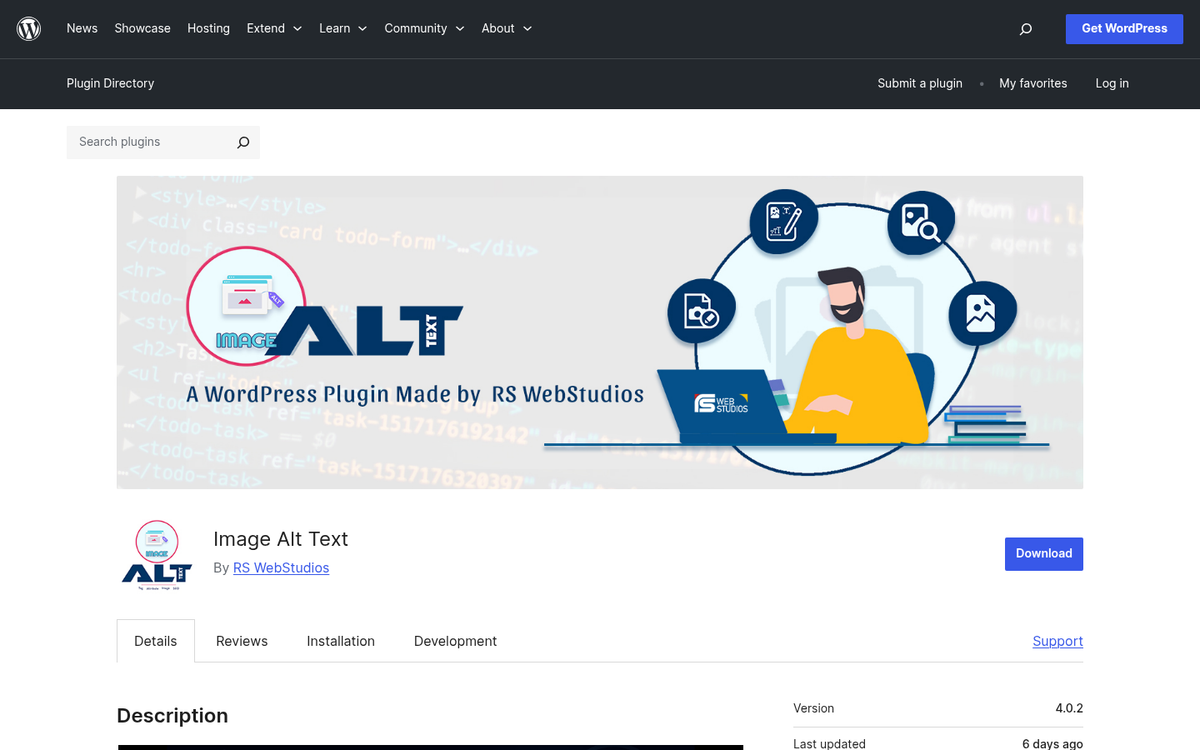
Task: View the Development tab
Action: (x=455, y=640)
